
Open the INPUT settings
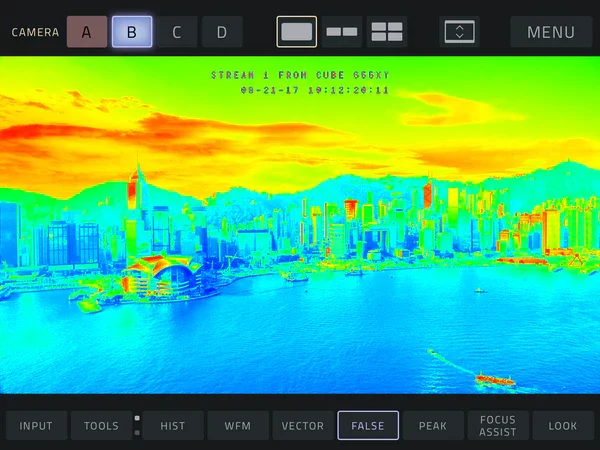click(x=36, y=426)
